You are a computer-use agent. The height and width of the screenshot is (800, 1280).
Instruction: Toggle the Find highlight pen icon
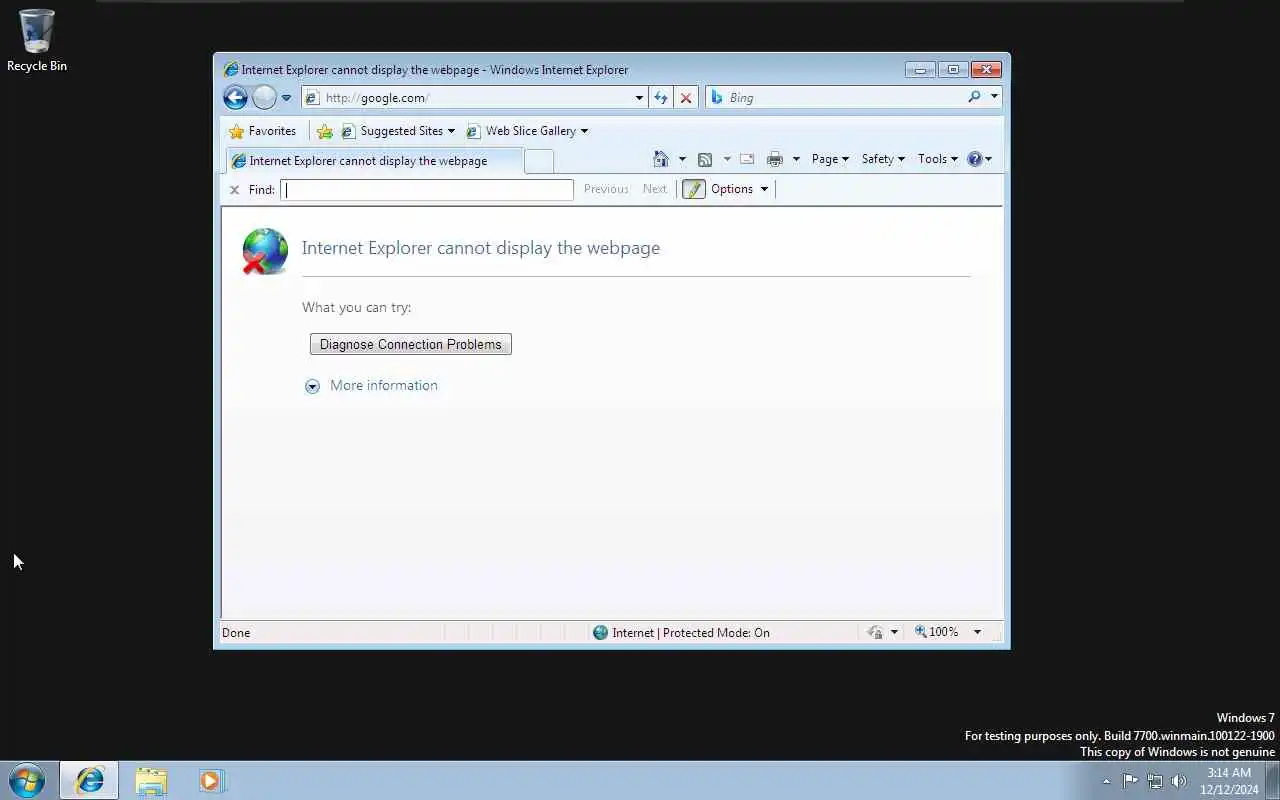click(x=693, y=189)
